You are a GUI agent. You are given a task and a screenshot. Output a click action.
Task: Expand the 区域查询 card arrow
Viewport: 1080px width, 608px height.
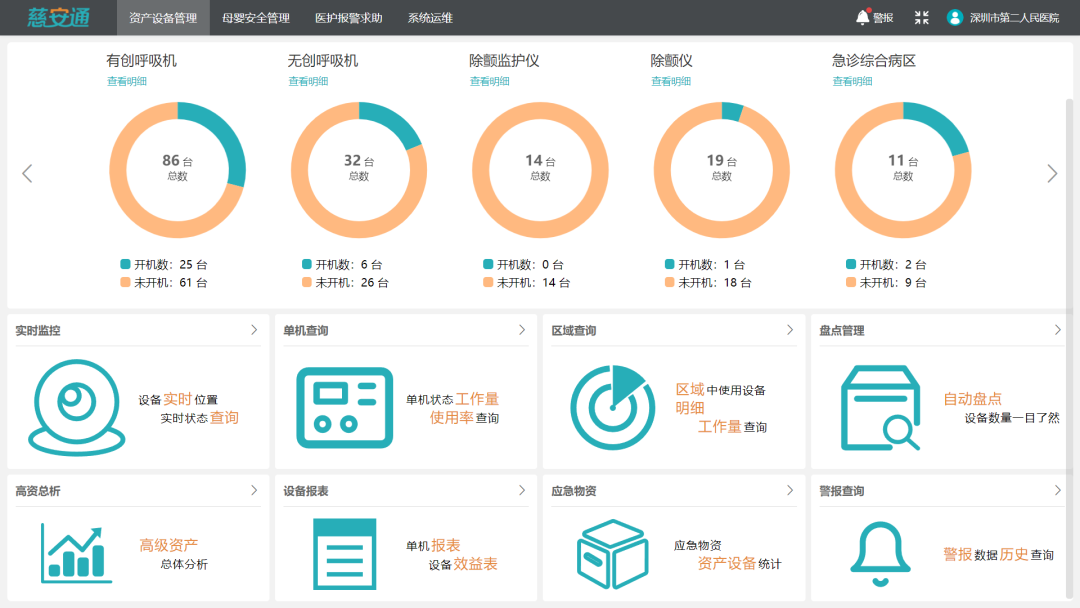coord(790,330)
